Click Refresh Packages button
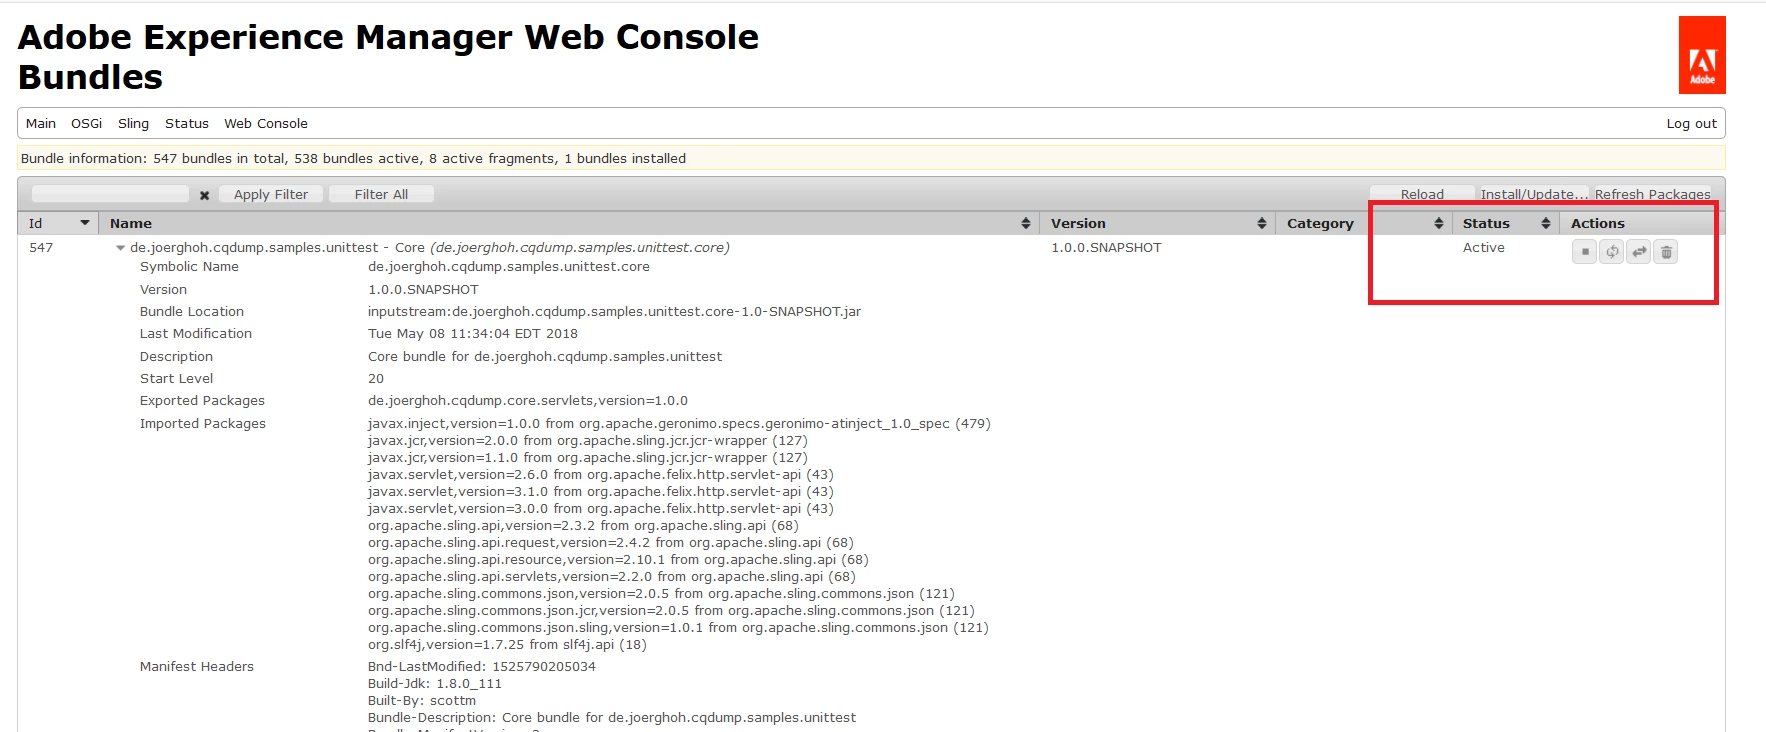The width and height of the screenshot is (1766, 732). click(x=1652, y=194)
